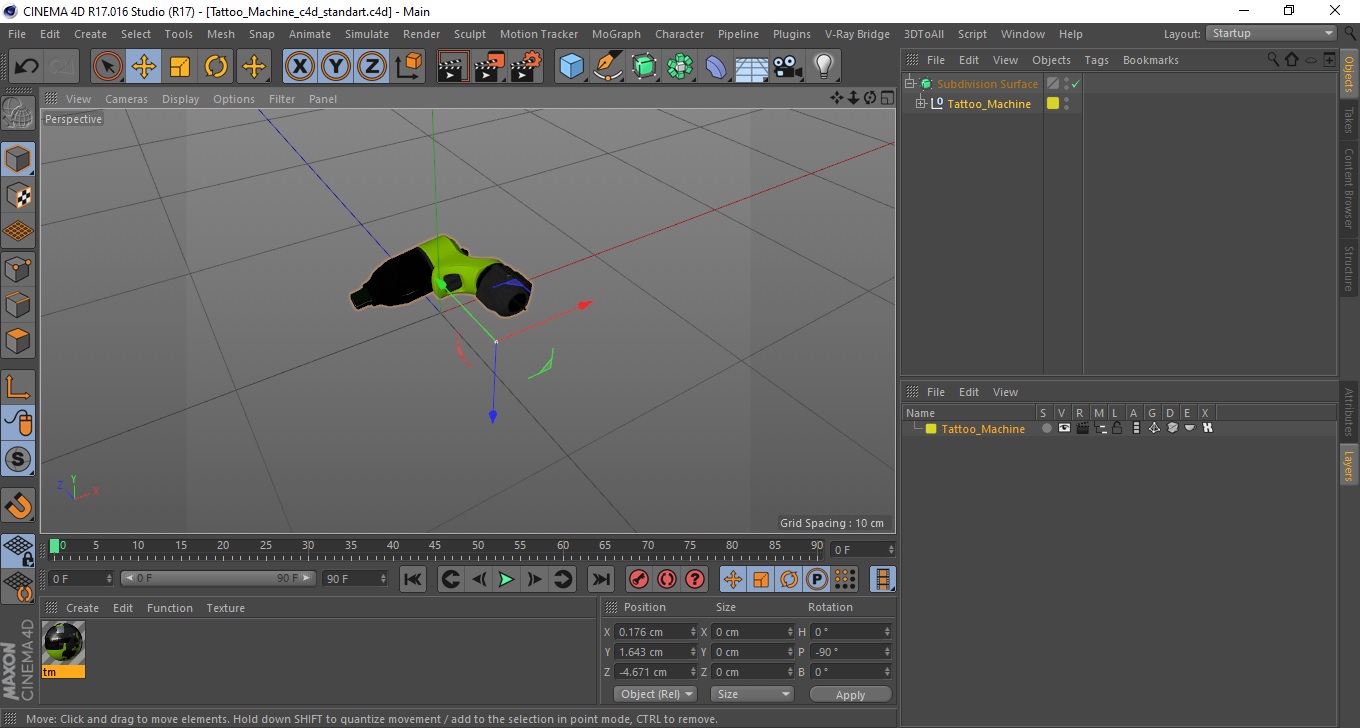Toggle the Z axis lock
Screen dimensions: 1360x728
[x=372, y=67]
